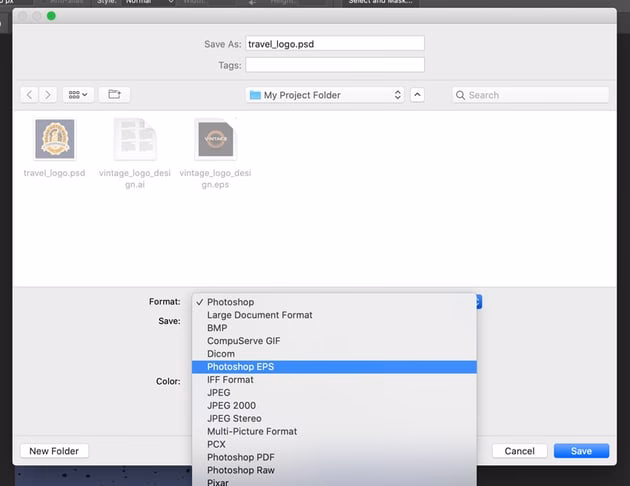The image size is (630, 486).
Task: Select JPEG in the format list
Action: pos(218,393)
